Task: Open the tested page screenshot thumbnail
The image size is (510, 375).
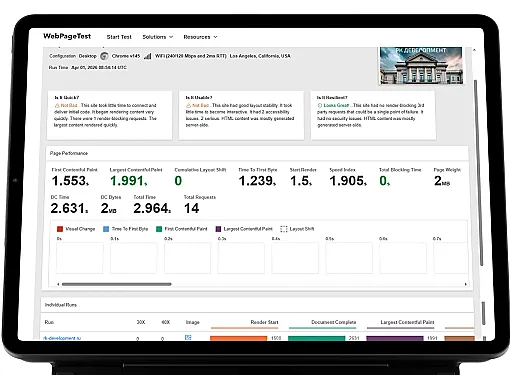Action: 421,65
